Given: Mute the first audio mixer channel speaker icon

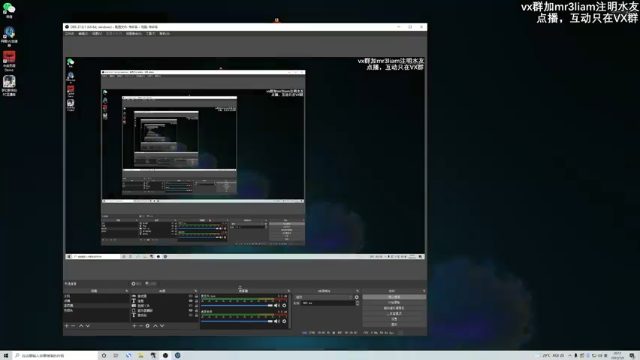Looking at the screenshot, I should [x=276, y=305].
